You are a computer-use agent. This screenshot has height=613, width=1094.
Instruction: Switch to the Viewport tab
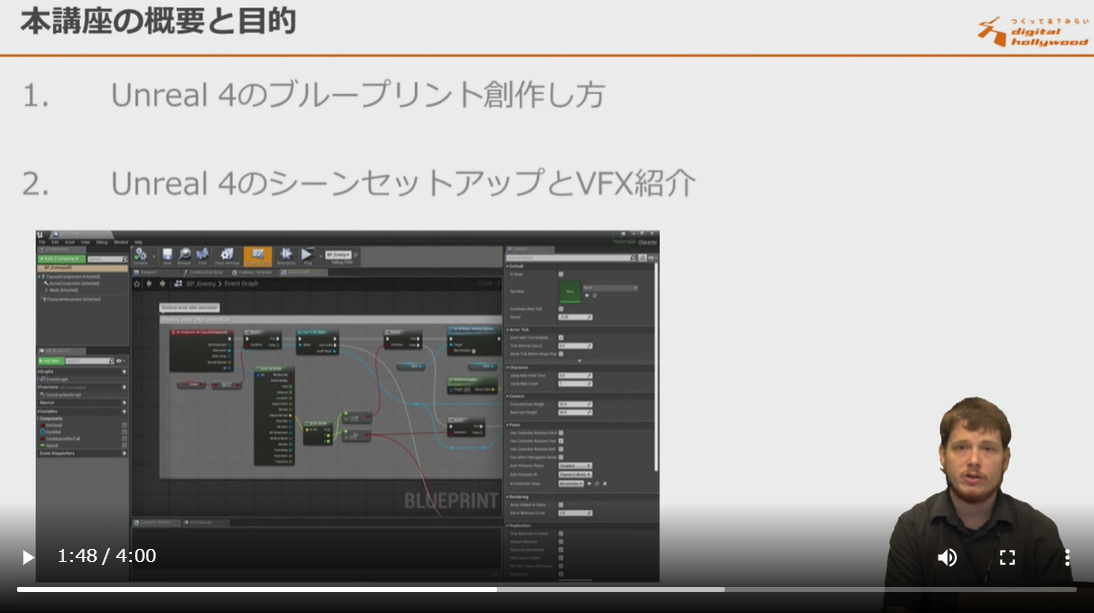pyautogui.click(x=148, y=272)
